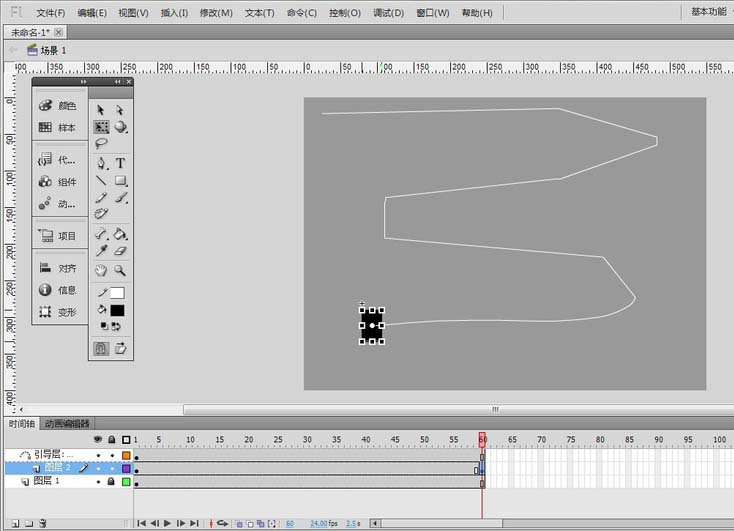Open the 组件 components panel
734x531 pixels.
[x=58, y=182]
